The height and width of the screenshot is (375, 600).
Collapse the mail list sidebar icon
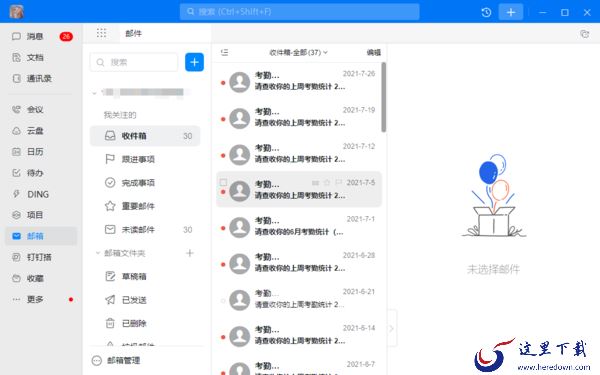(225, 52)
